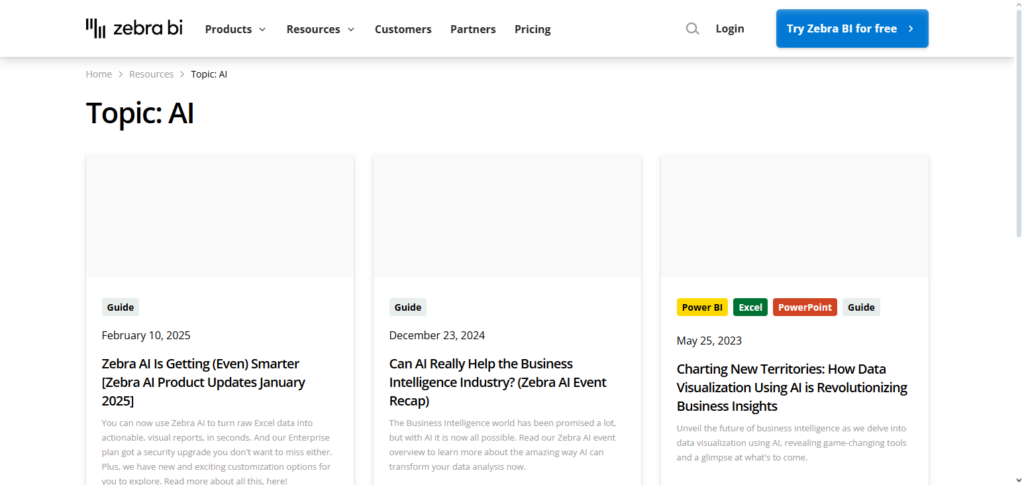Expand the Resources dropdown menu
The width and height of the screenshot is (1024, 485).
tap(320, 29)
